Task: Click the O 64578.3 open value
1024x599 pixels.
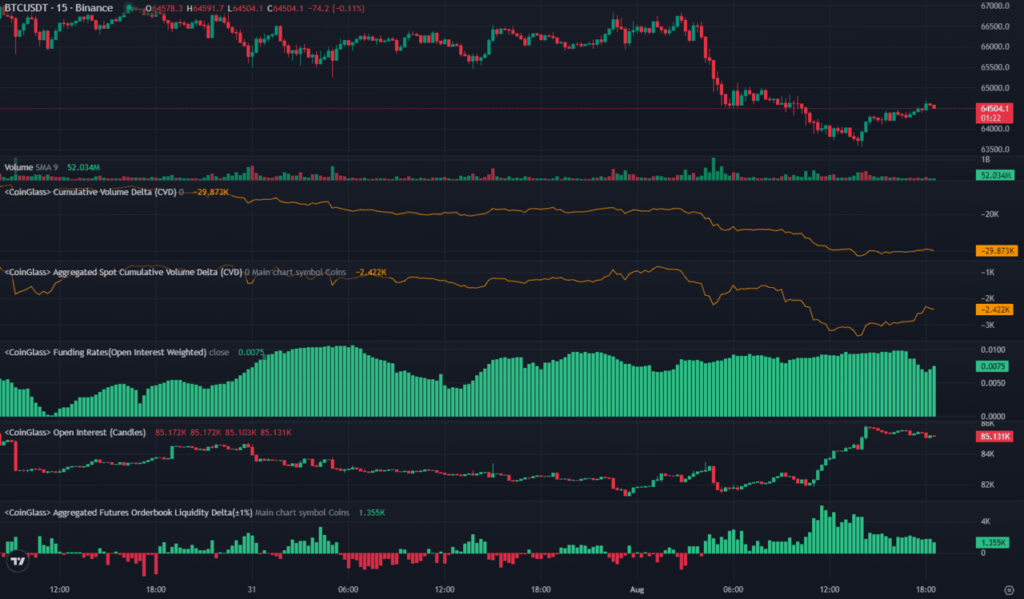Action: point(164,8)
